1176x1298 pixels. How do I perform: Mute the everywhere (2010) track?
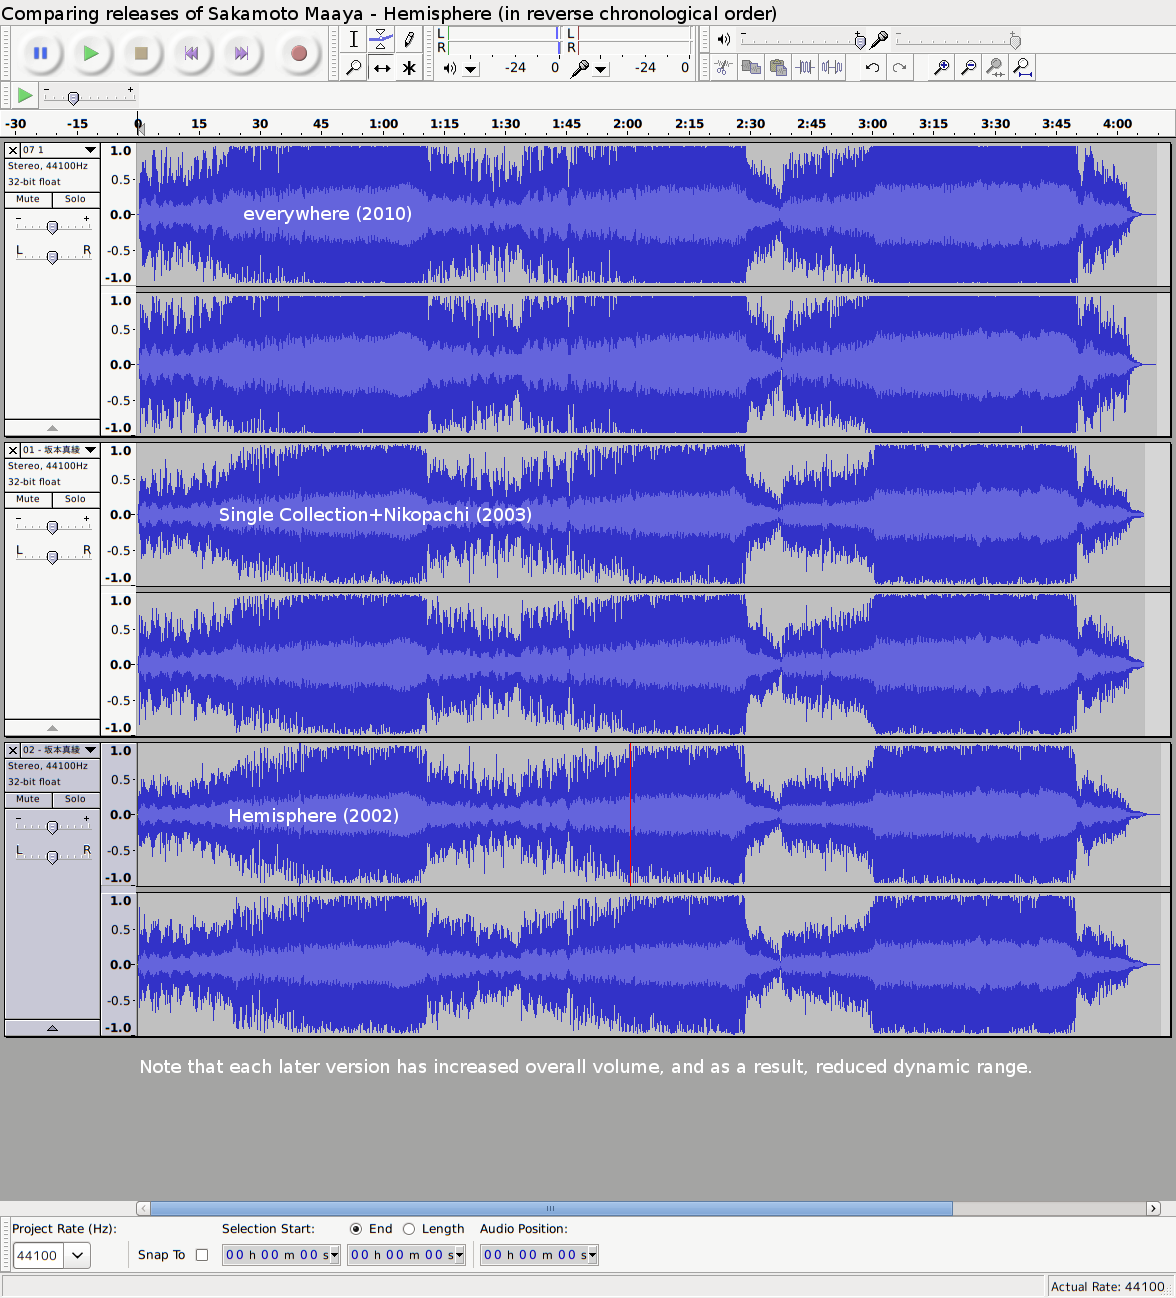coord(28,199)
